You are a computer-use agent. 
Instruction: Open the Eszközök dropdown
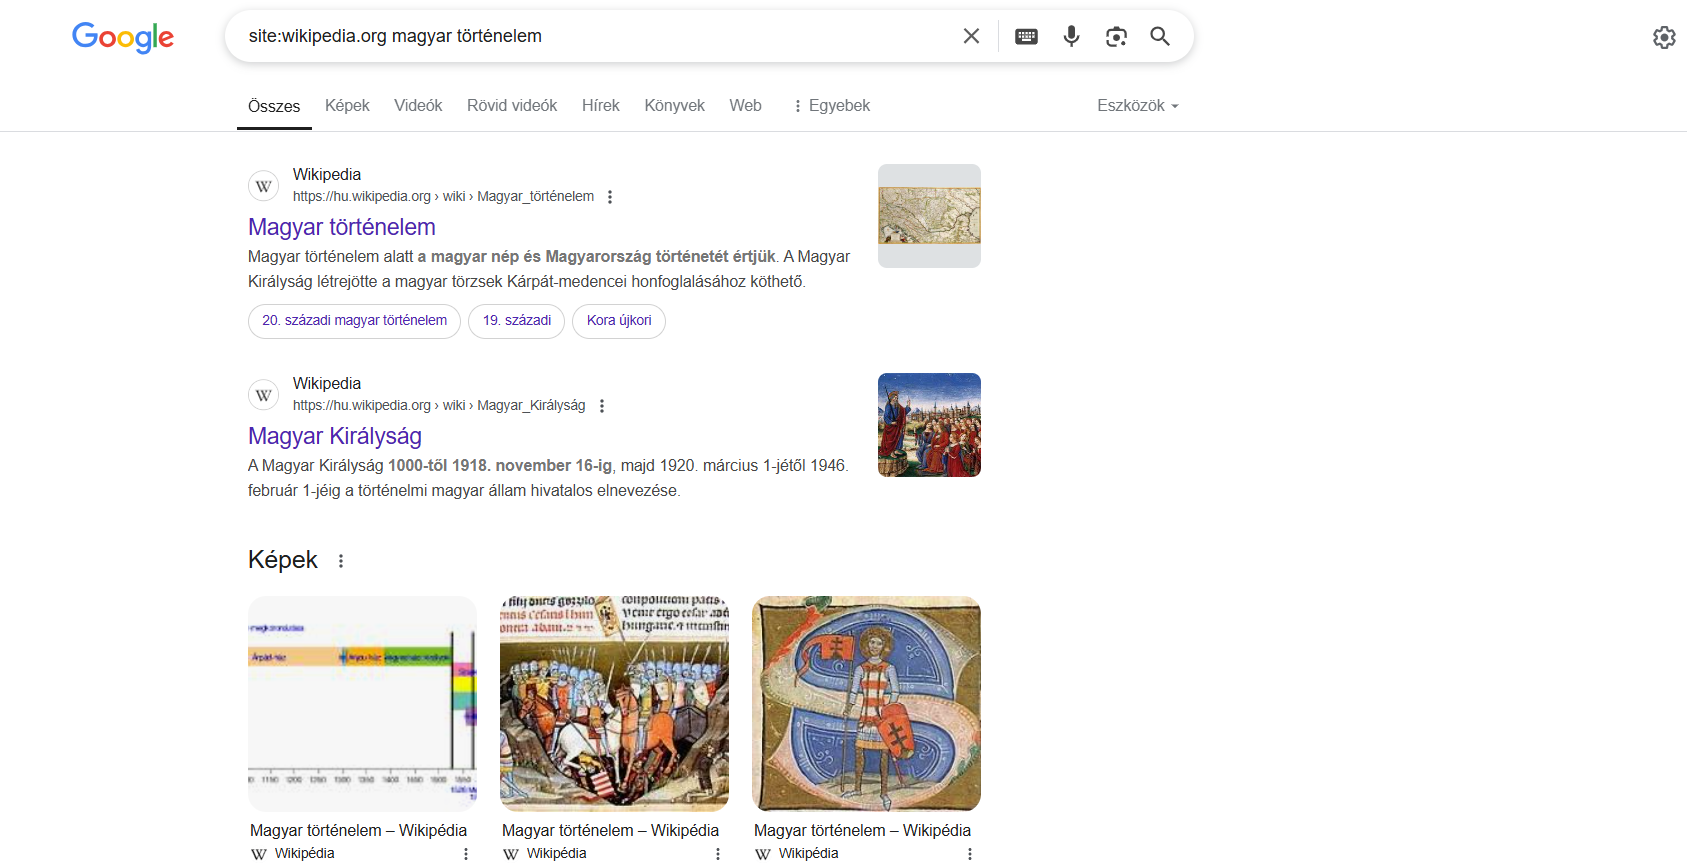click(1138, 105)
